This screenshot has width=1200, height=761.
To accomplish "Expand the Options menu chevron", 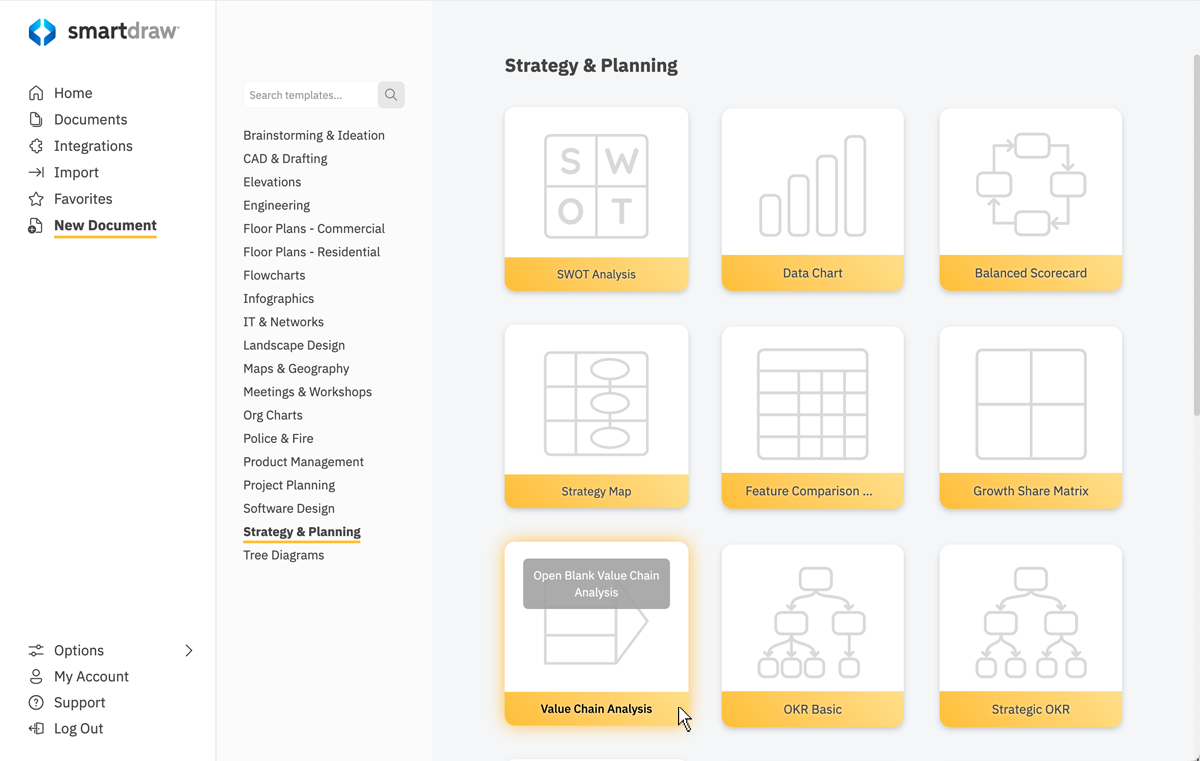I will 188,650.
